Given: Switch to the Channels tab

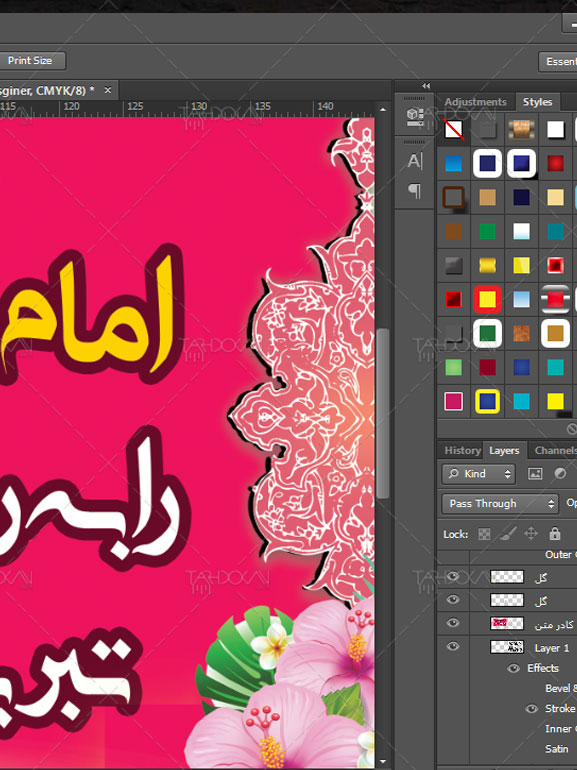Looking at the screenshot, I should point(554,450).
